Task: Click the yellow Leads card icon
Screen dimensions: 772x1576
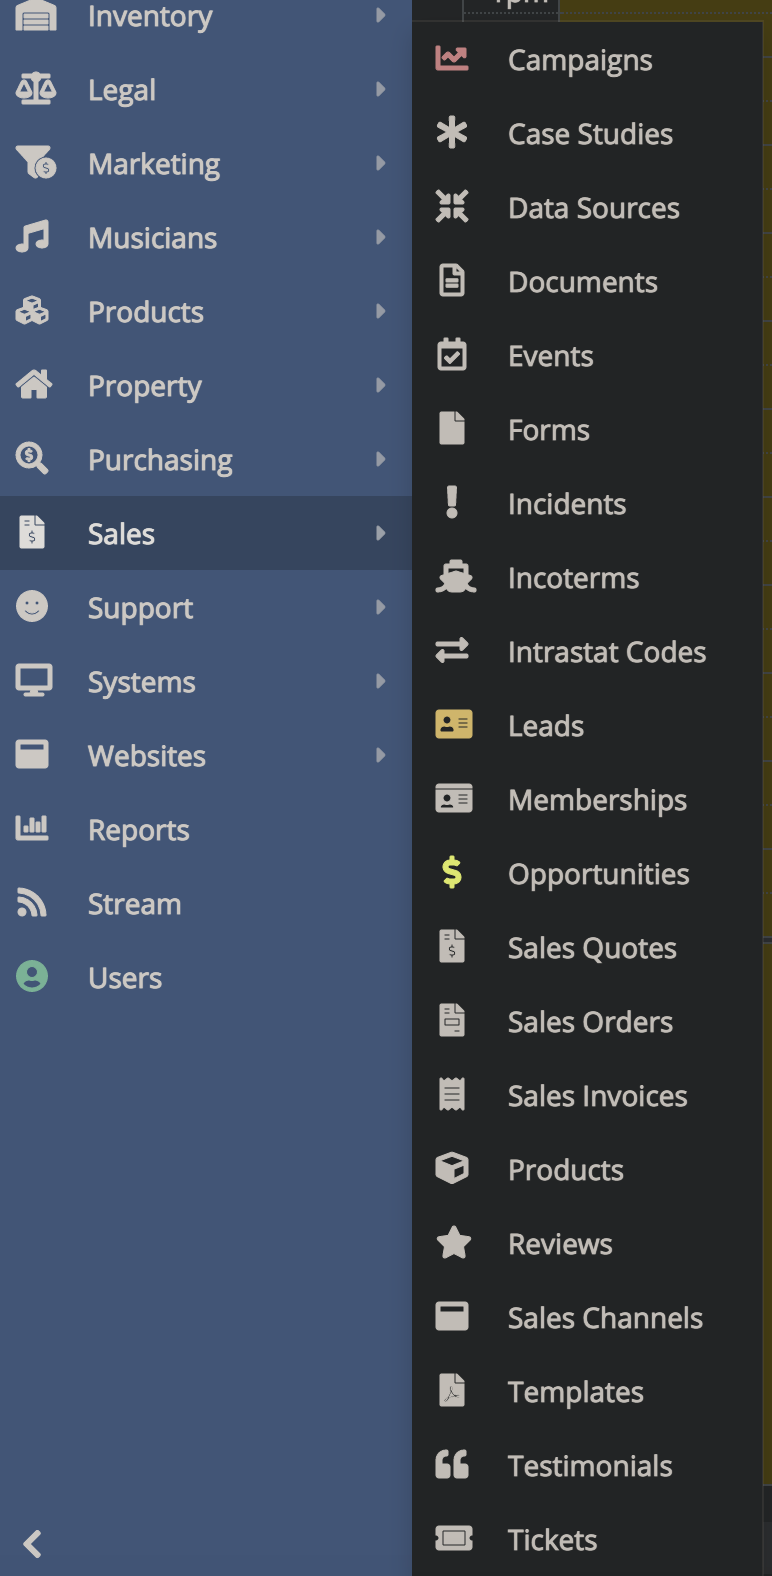Action: pyautogui.click(x=453, y=725)
